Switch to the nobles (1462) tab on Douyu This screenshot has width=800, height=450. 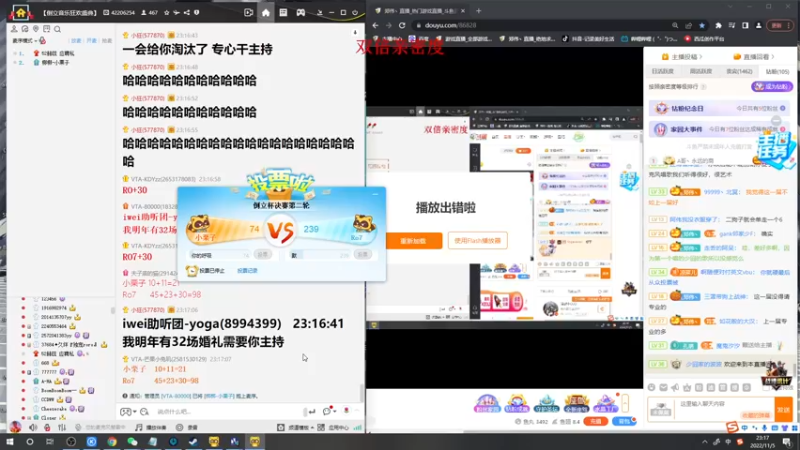tap(739, 71)
